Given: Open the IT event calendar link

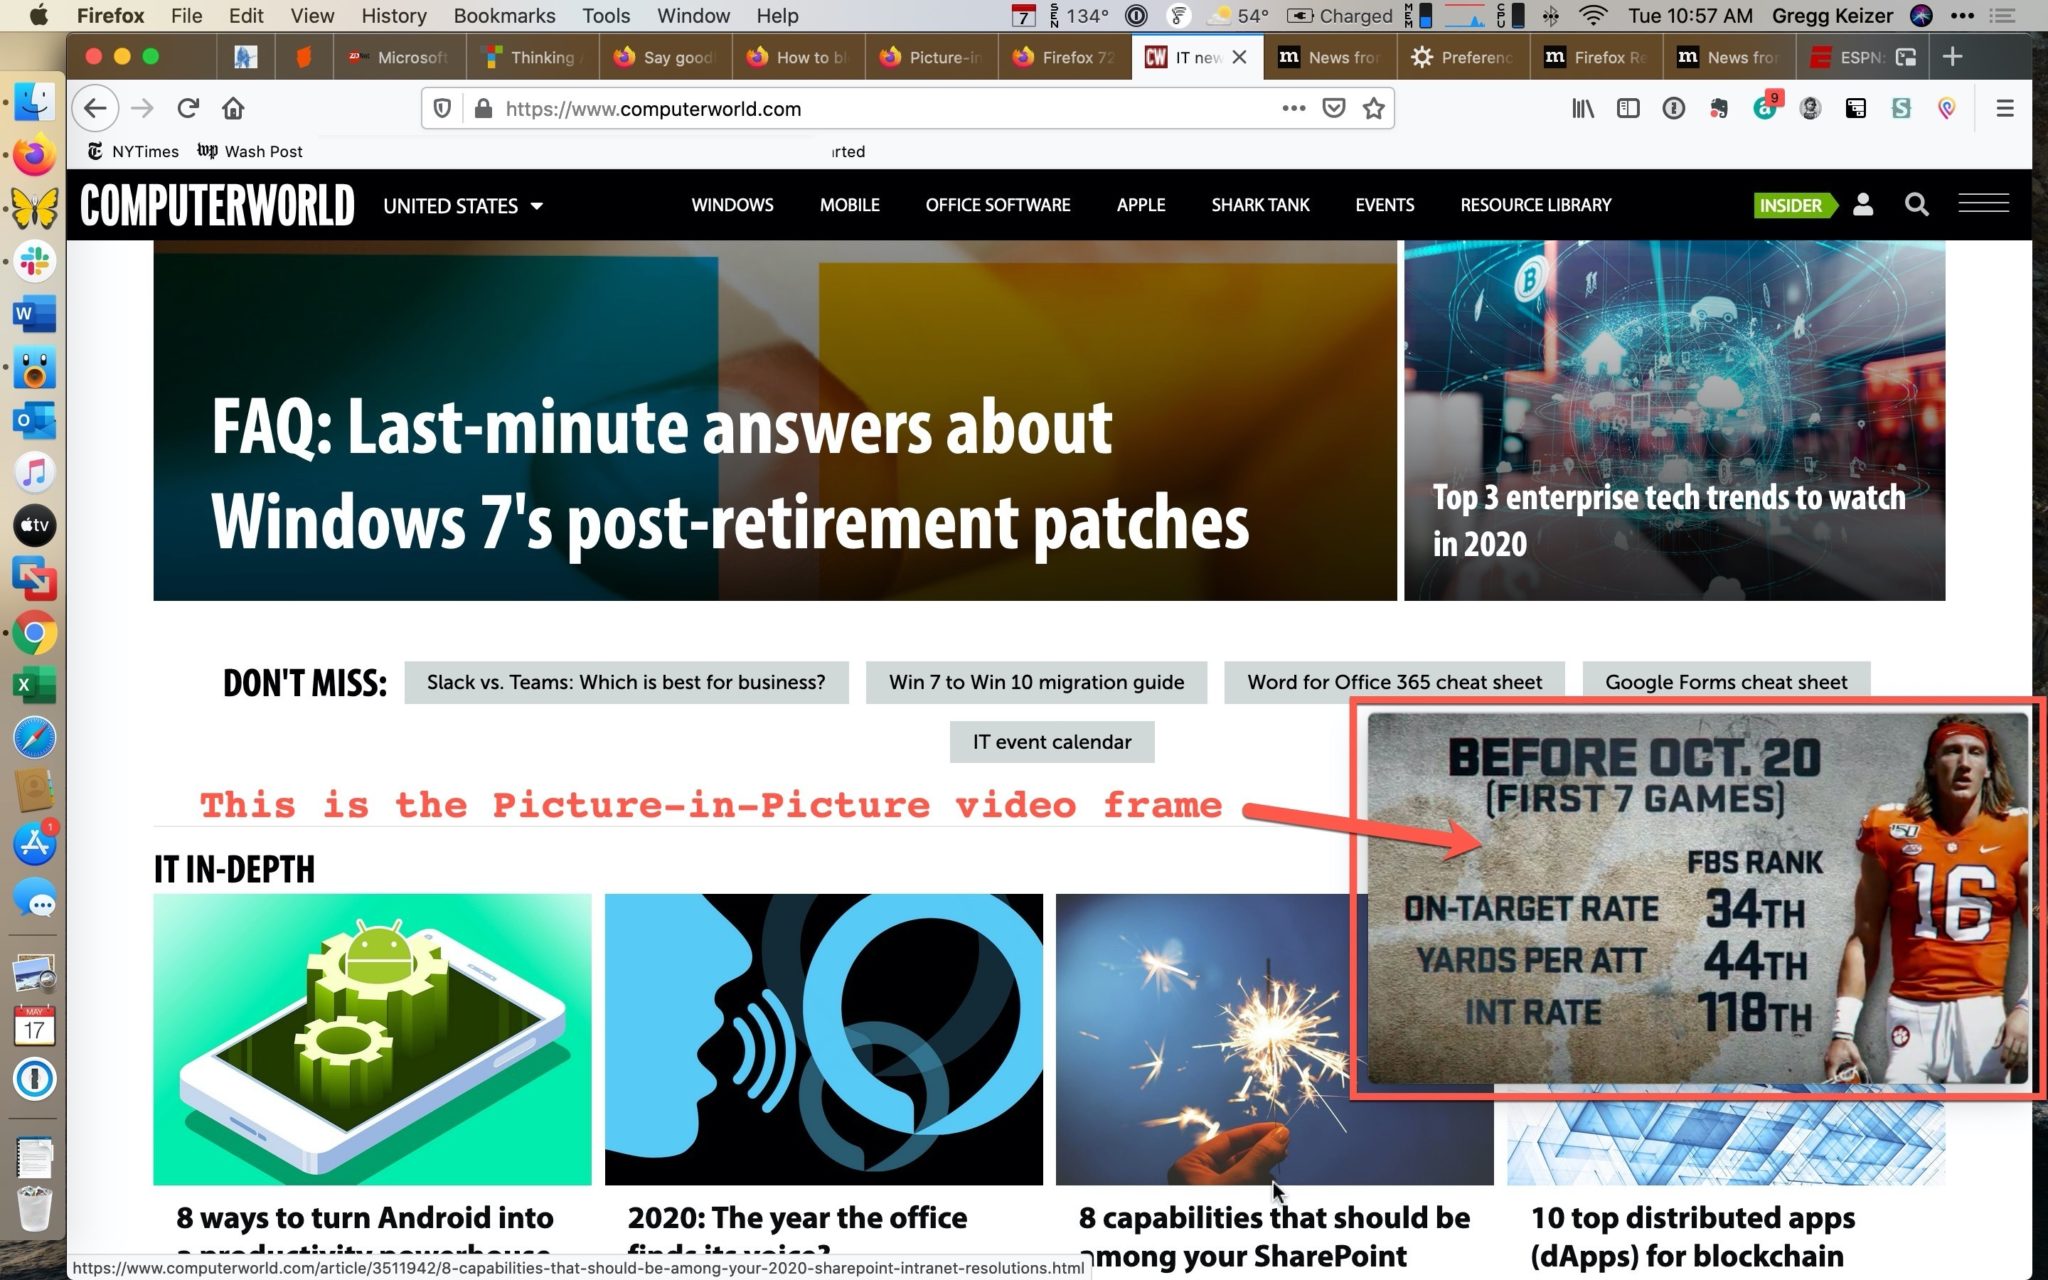Looking at the screenshot, I should coord(1052,742).
